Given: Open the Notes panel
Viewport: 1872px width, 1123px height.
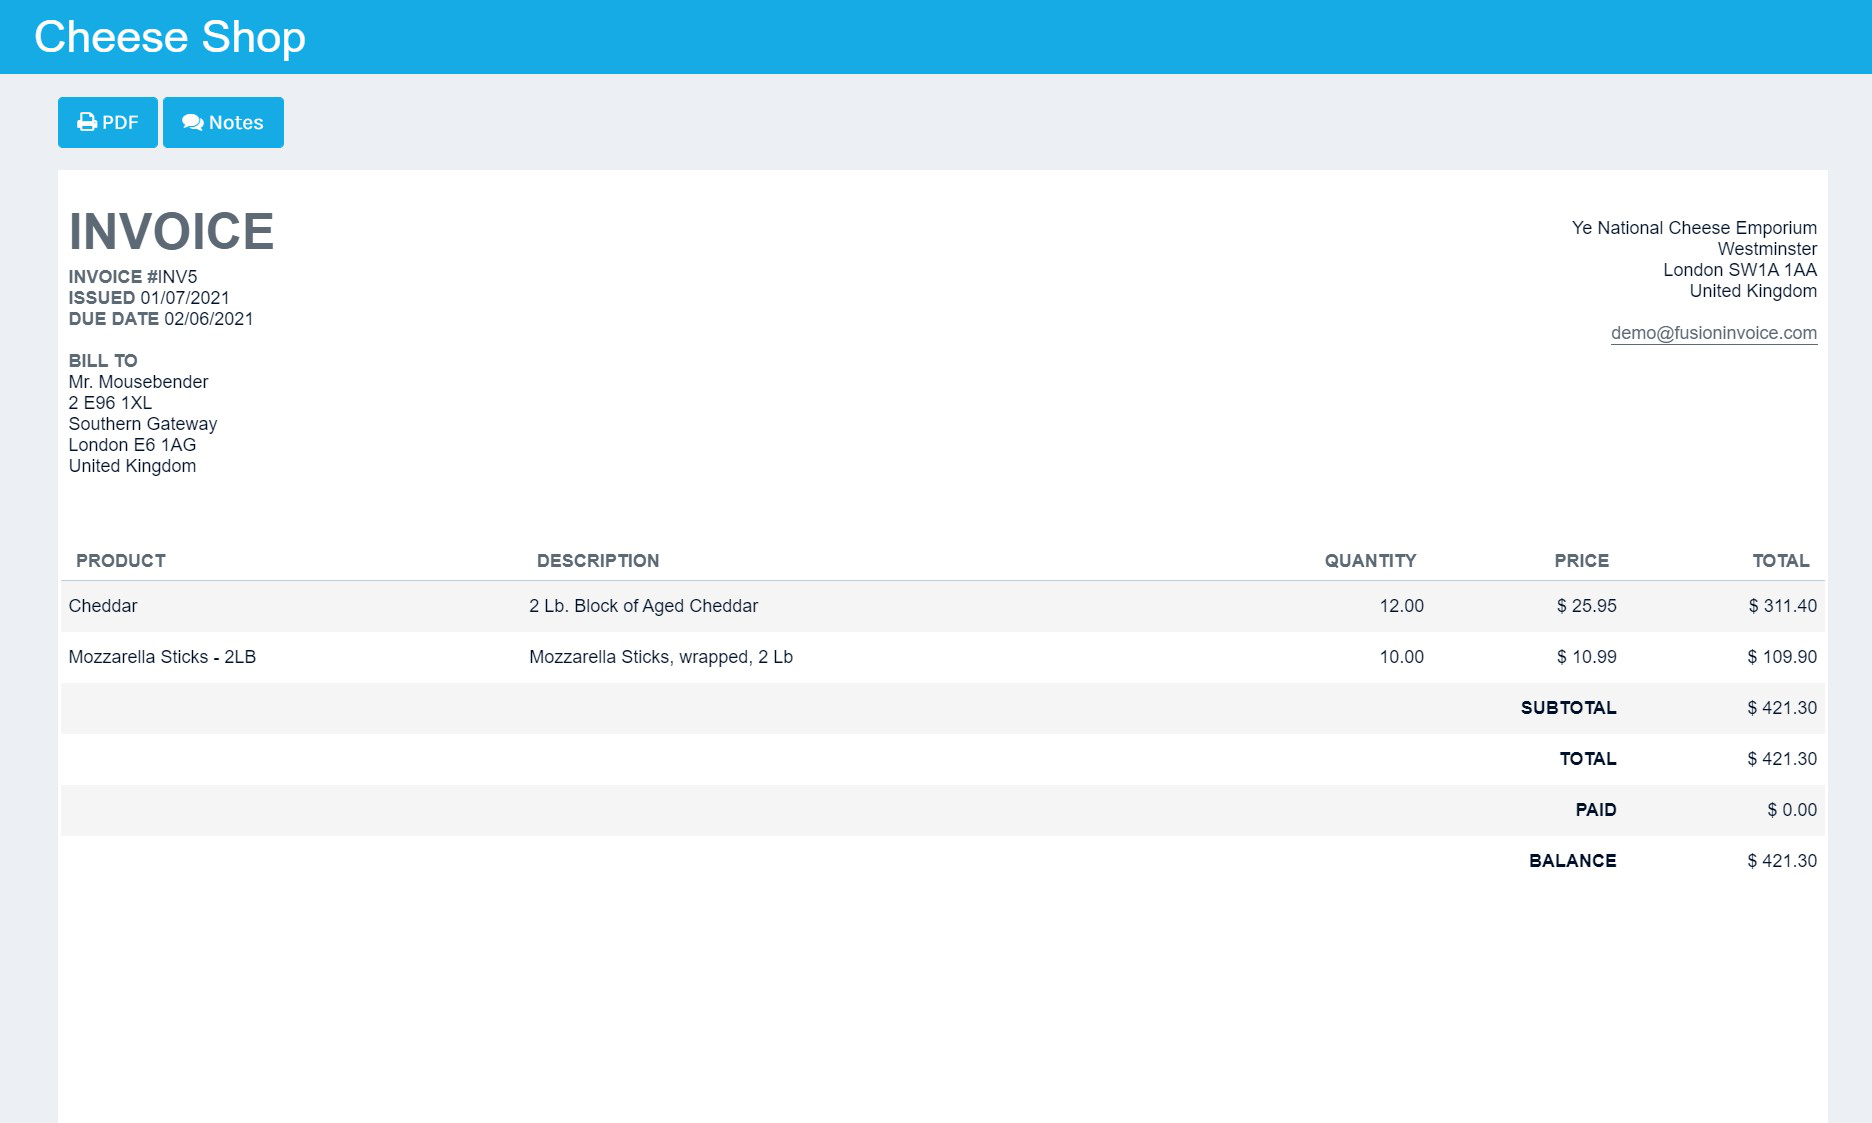Looking at the screenshot, I should point(223,121).
